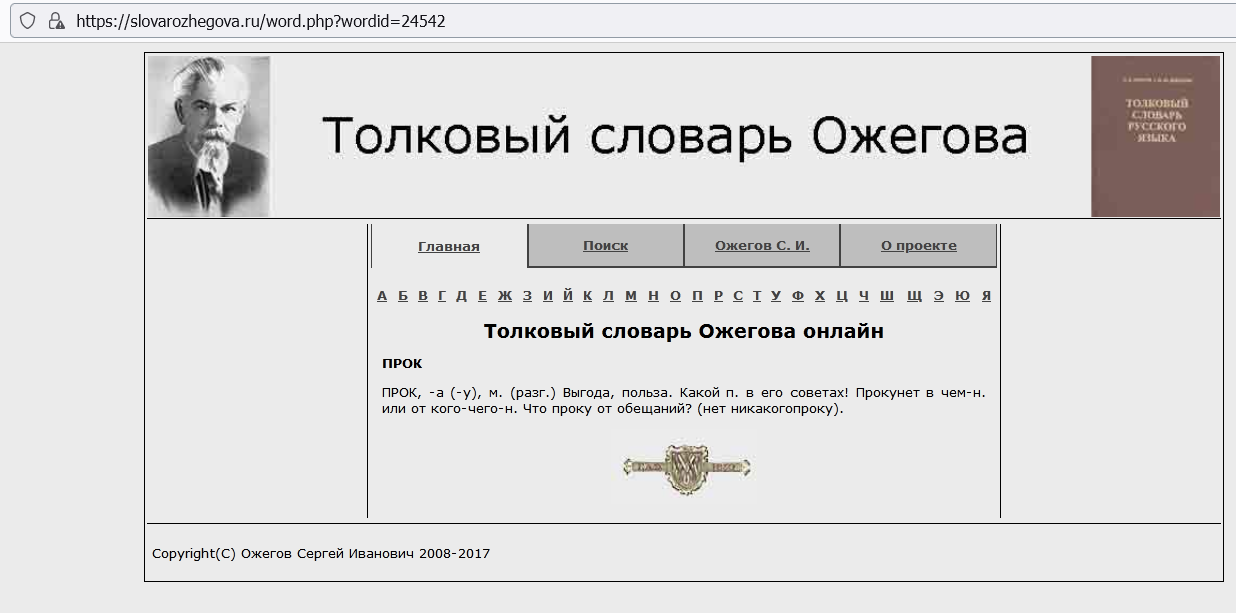1236x613 pixels.
Task: Select letter У in alphabet index
Action: (x=776, y=295)
